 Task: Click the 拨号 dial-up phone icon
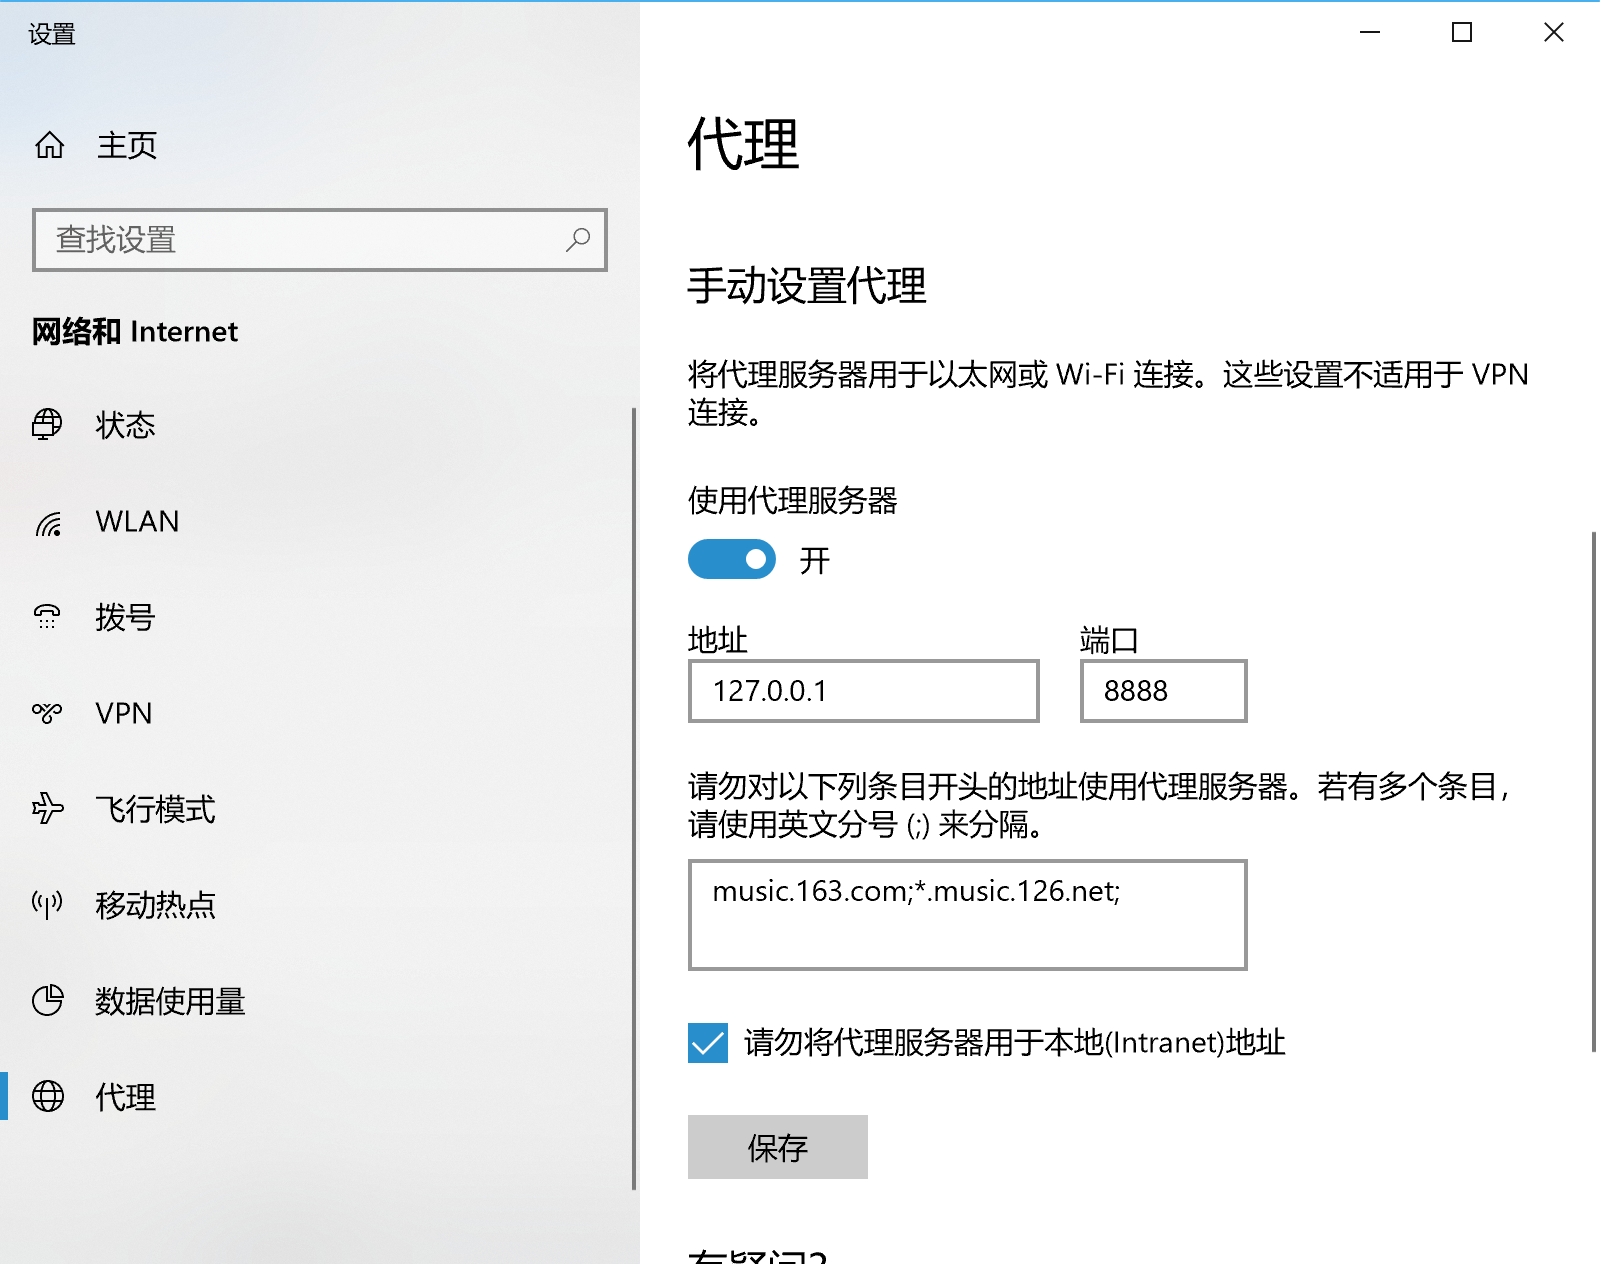point(47,617)
